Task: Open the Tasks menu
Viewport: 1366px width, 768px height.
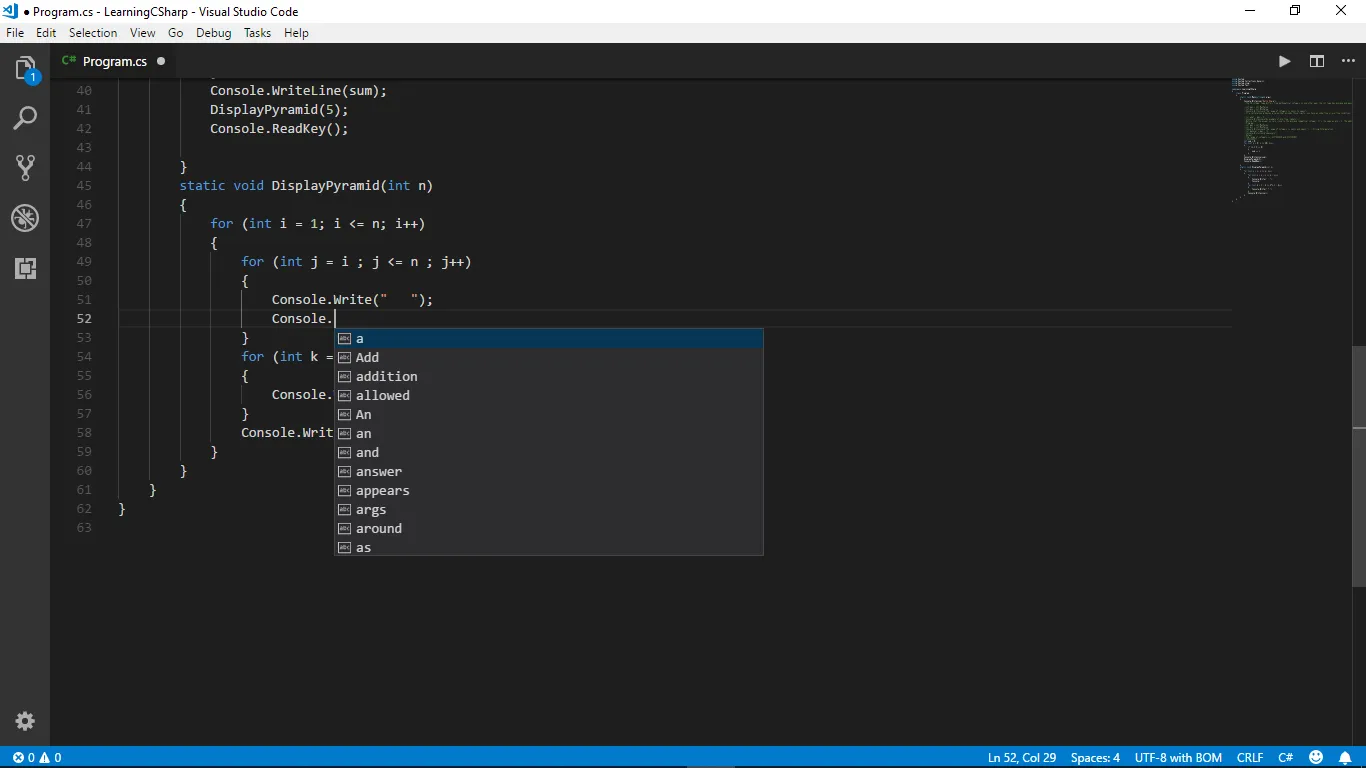Action: (257, 33)
